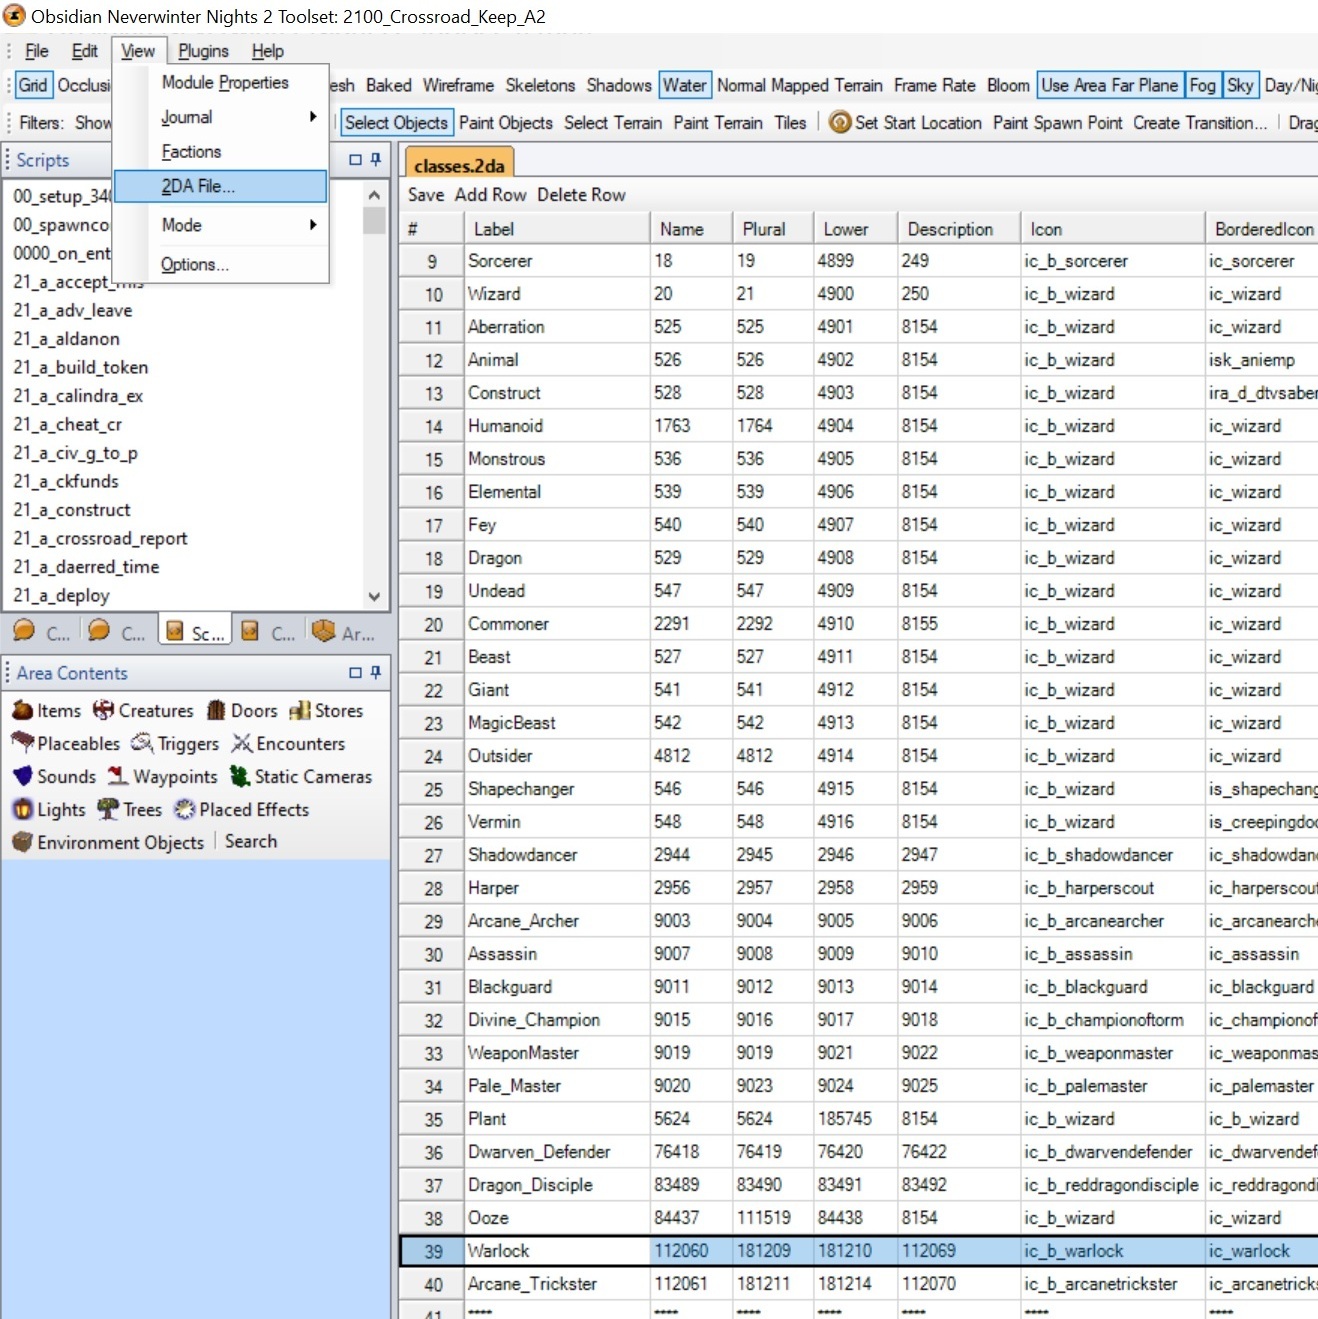
Task: Toggle Wireframe view
Action: click(x=458, y=85)
